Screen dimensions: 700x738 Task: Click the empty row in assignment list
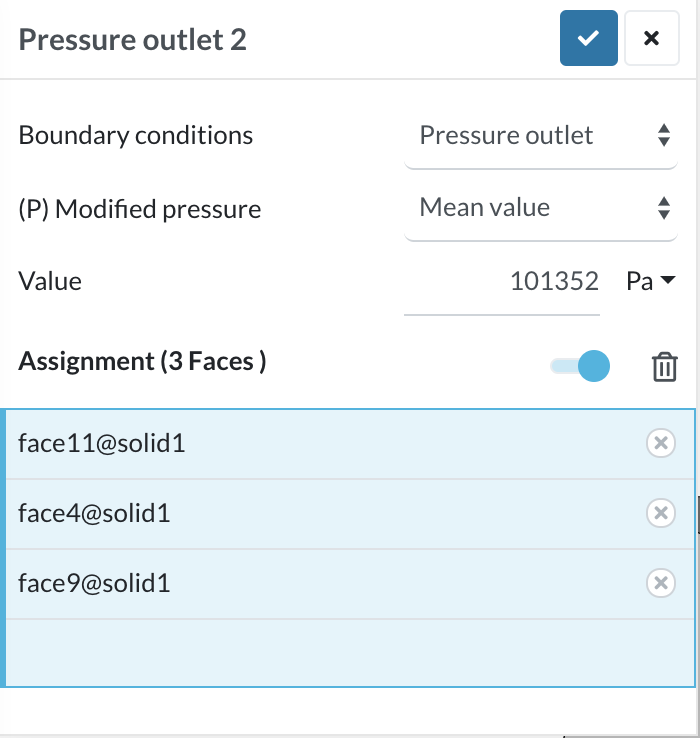click(x=350, y=652)
